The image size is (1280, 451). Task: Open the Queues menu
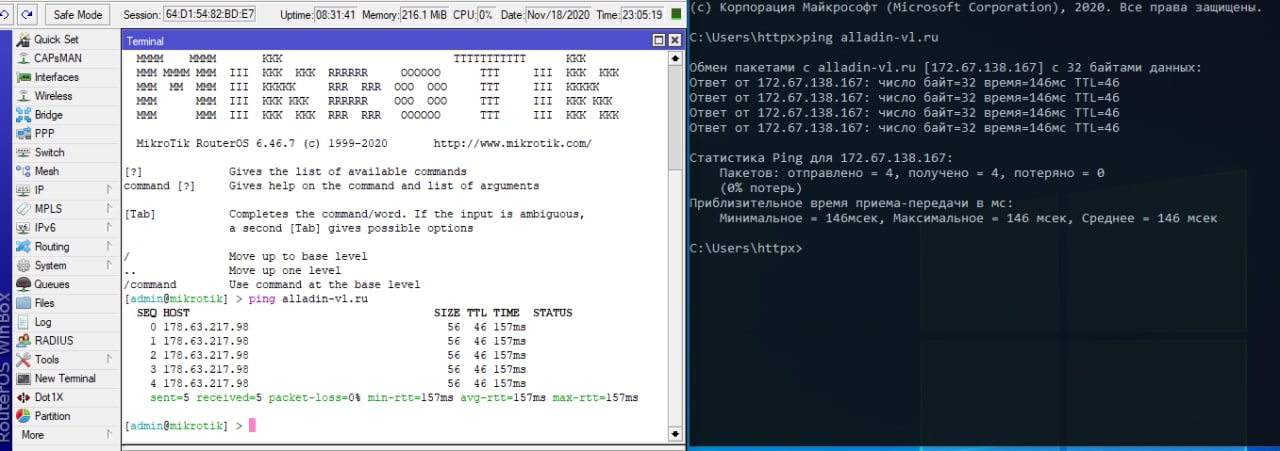(x=66, y=284)
